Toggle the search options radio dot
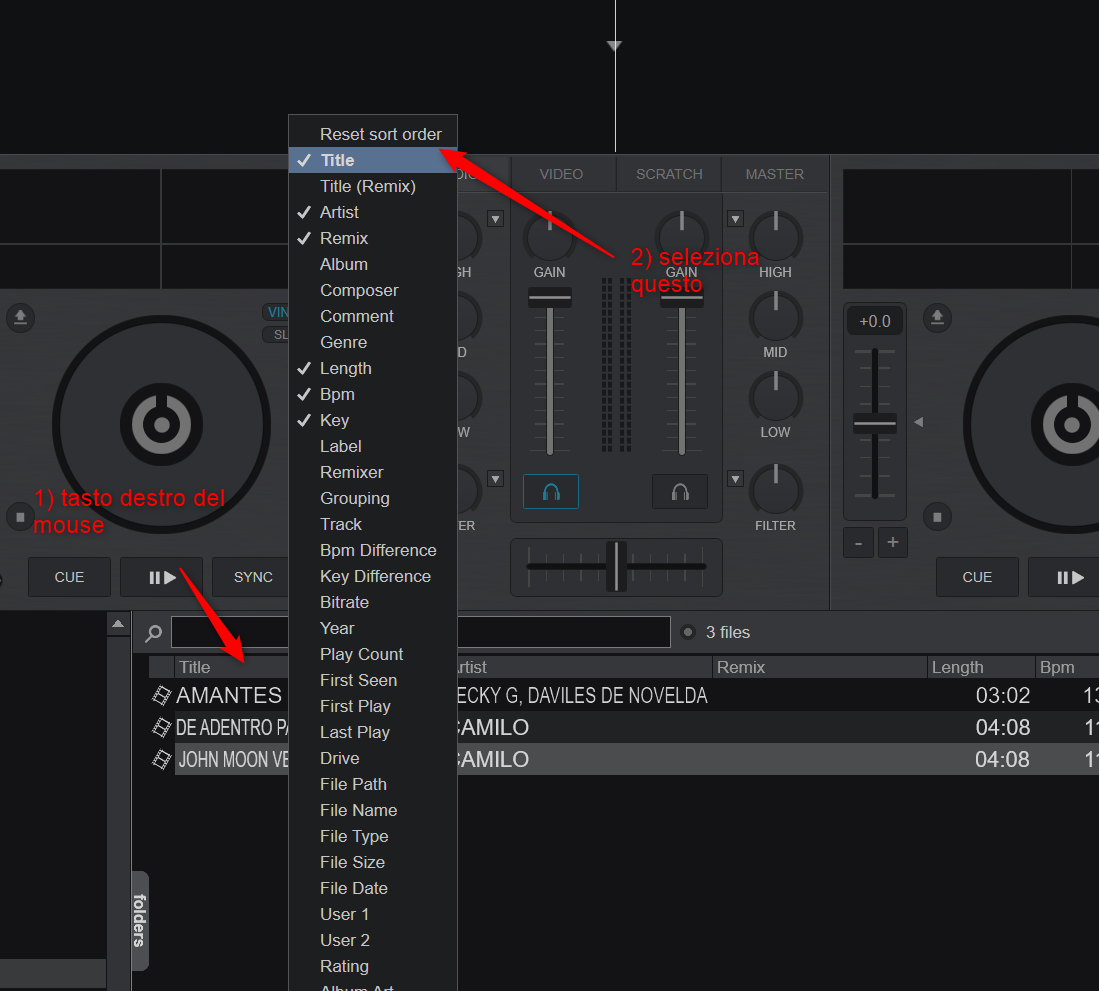Image resolution: width=1099 pixels, height=991 pixels. coord(688,632)
